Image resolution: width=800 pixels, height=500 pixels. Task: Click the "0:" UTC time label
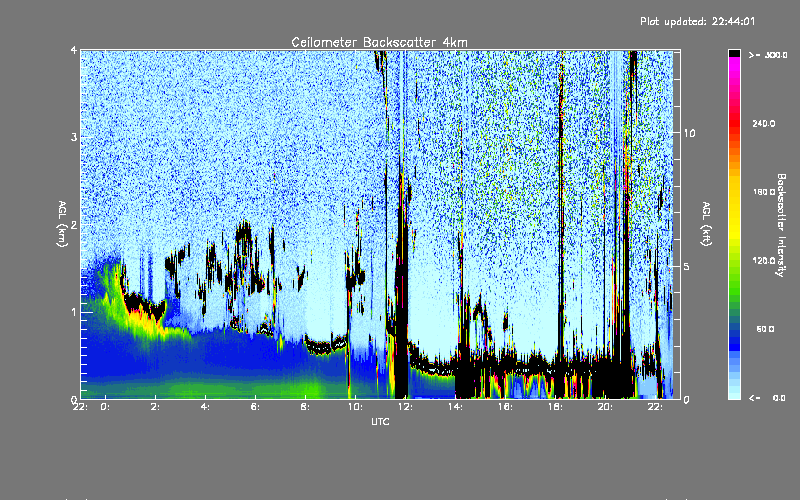tap(106, 407)
